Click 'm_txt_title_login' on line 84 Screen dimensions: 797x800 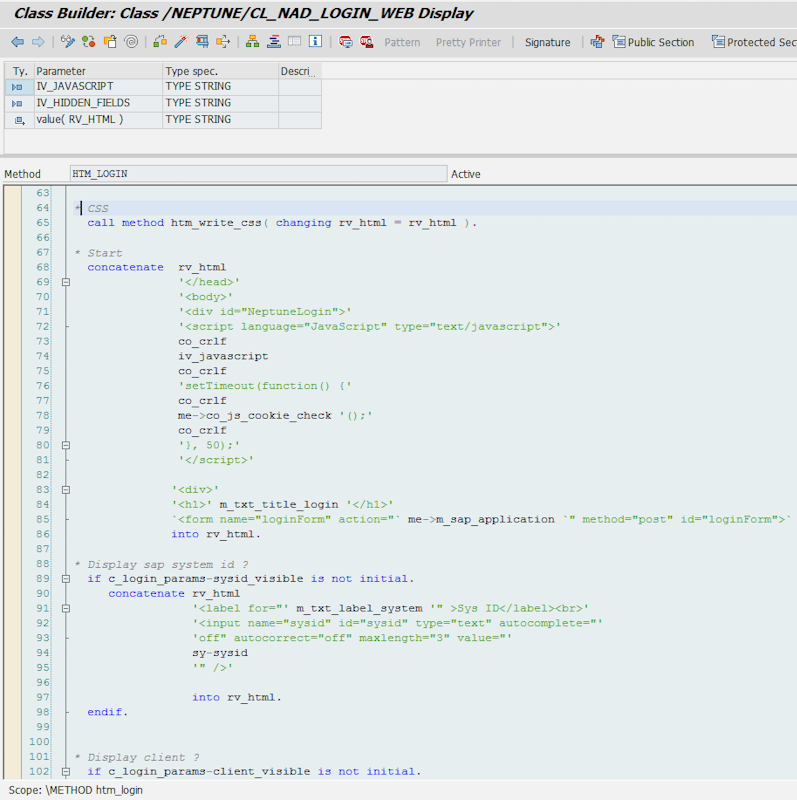click(279, 505)
